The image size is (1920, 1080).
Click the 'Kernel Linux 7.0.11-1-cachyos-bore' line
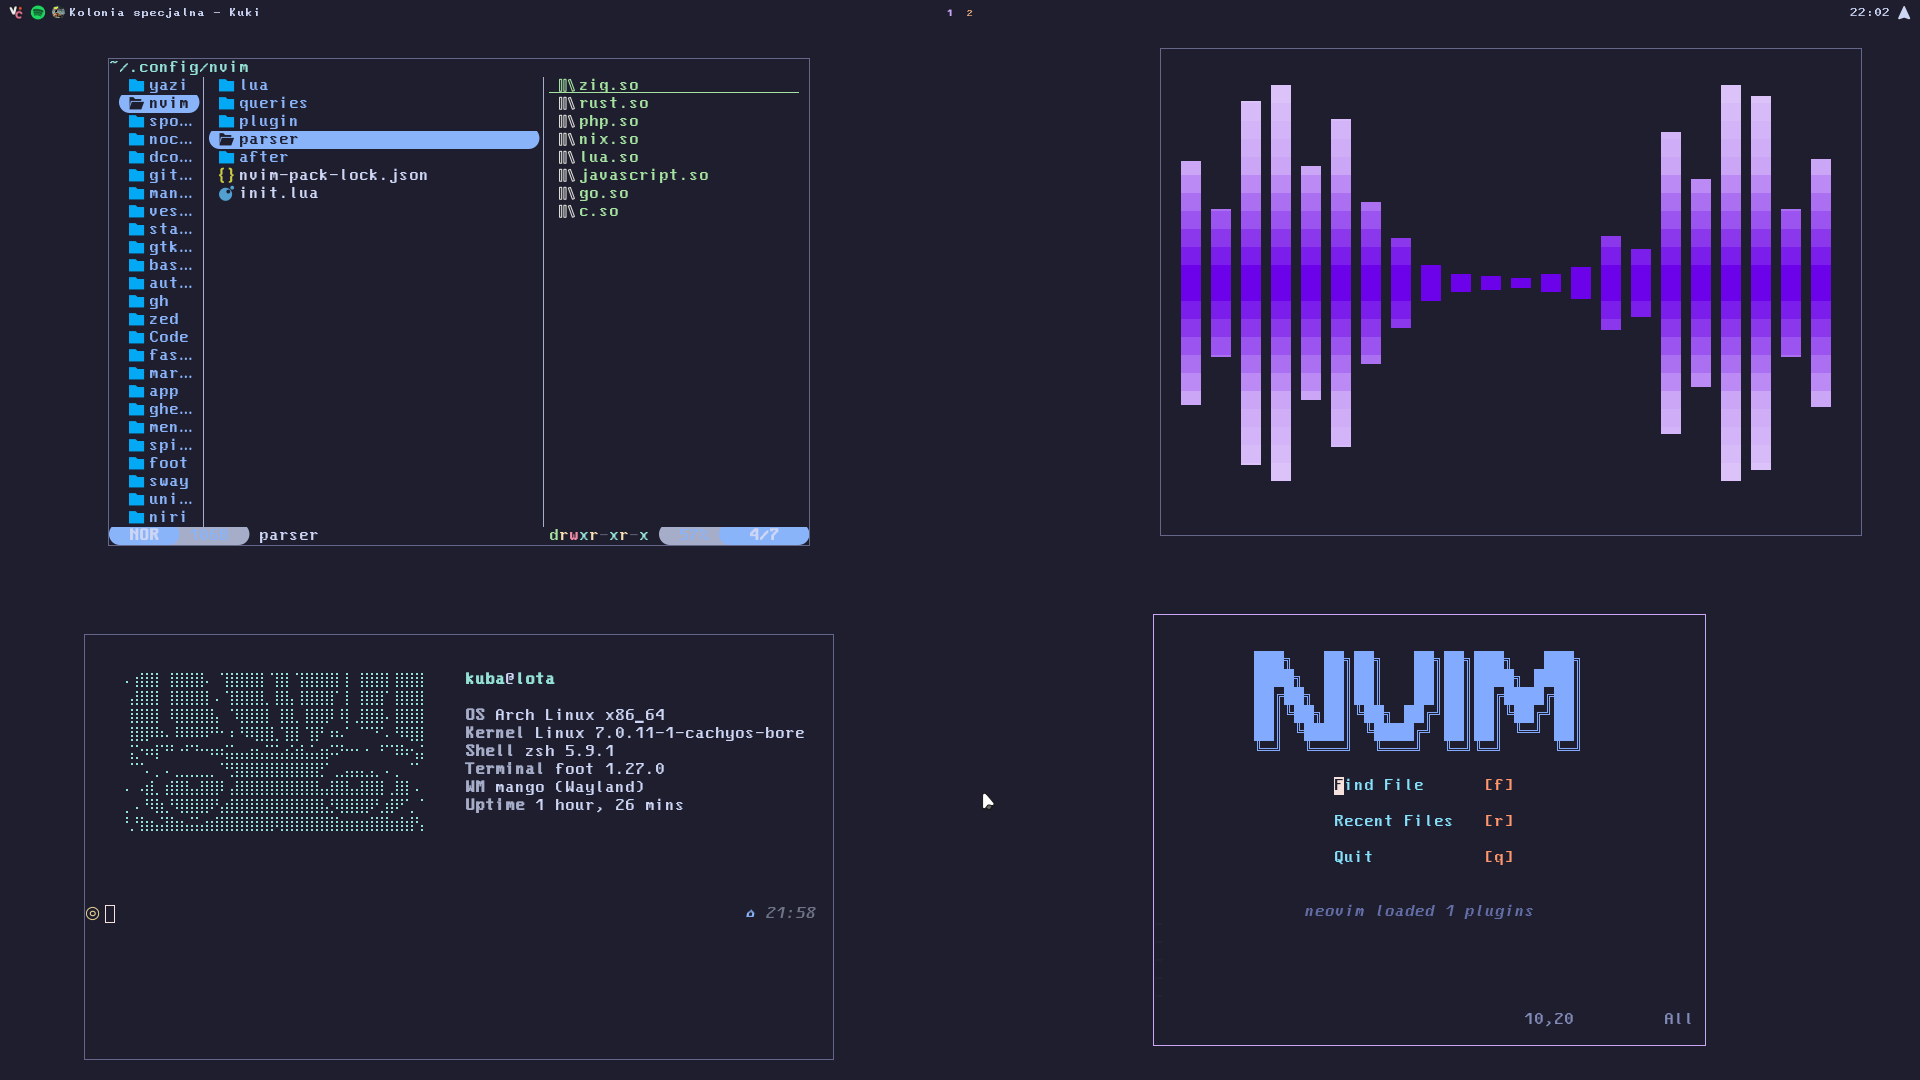(635, 733)
